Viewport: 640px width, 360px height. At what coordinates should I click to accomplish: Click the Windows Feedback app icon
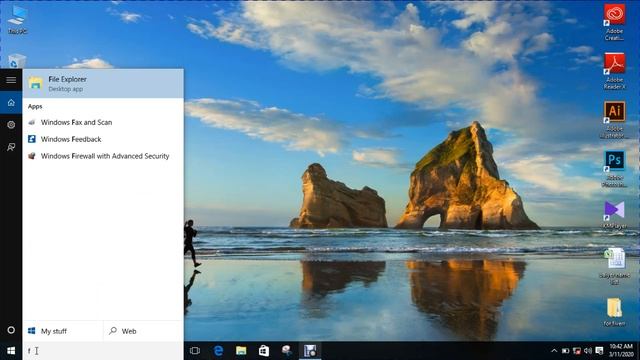click(32, 139)
